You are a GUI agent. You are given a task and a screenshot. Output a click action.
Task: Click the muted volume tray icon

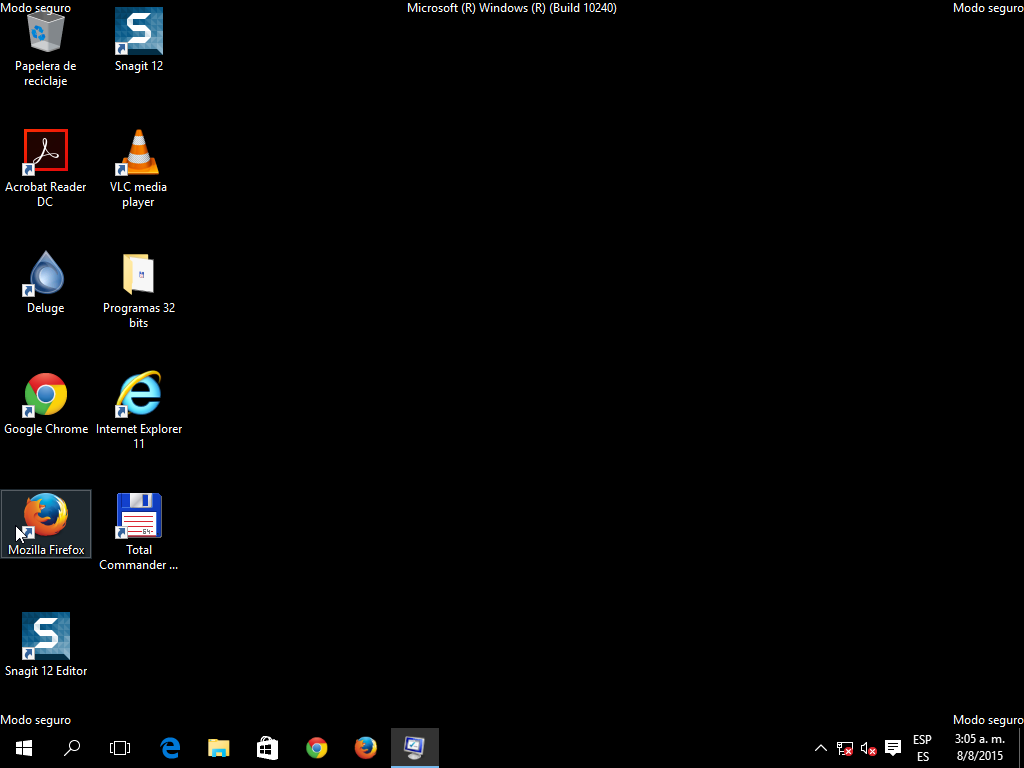pos(869,748)
